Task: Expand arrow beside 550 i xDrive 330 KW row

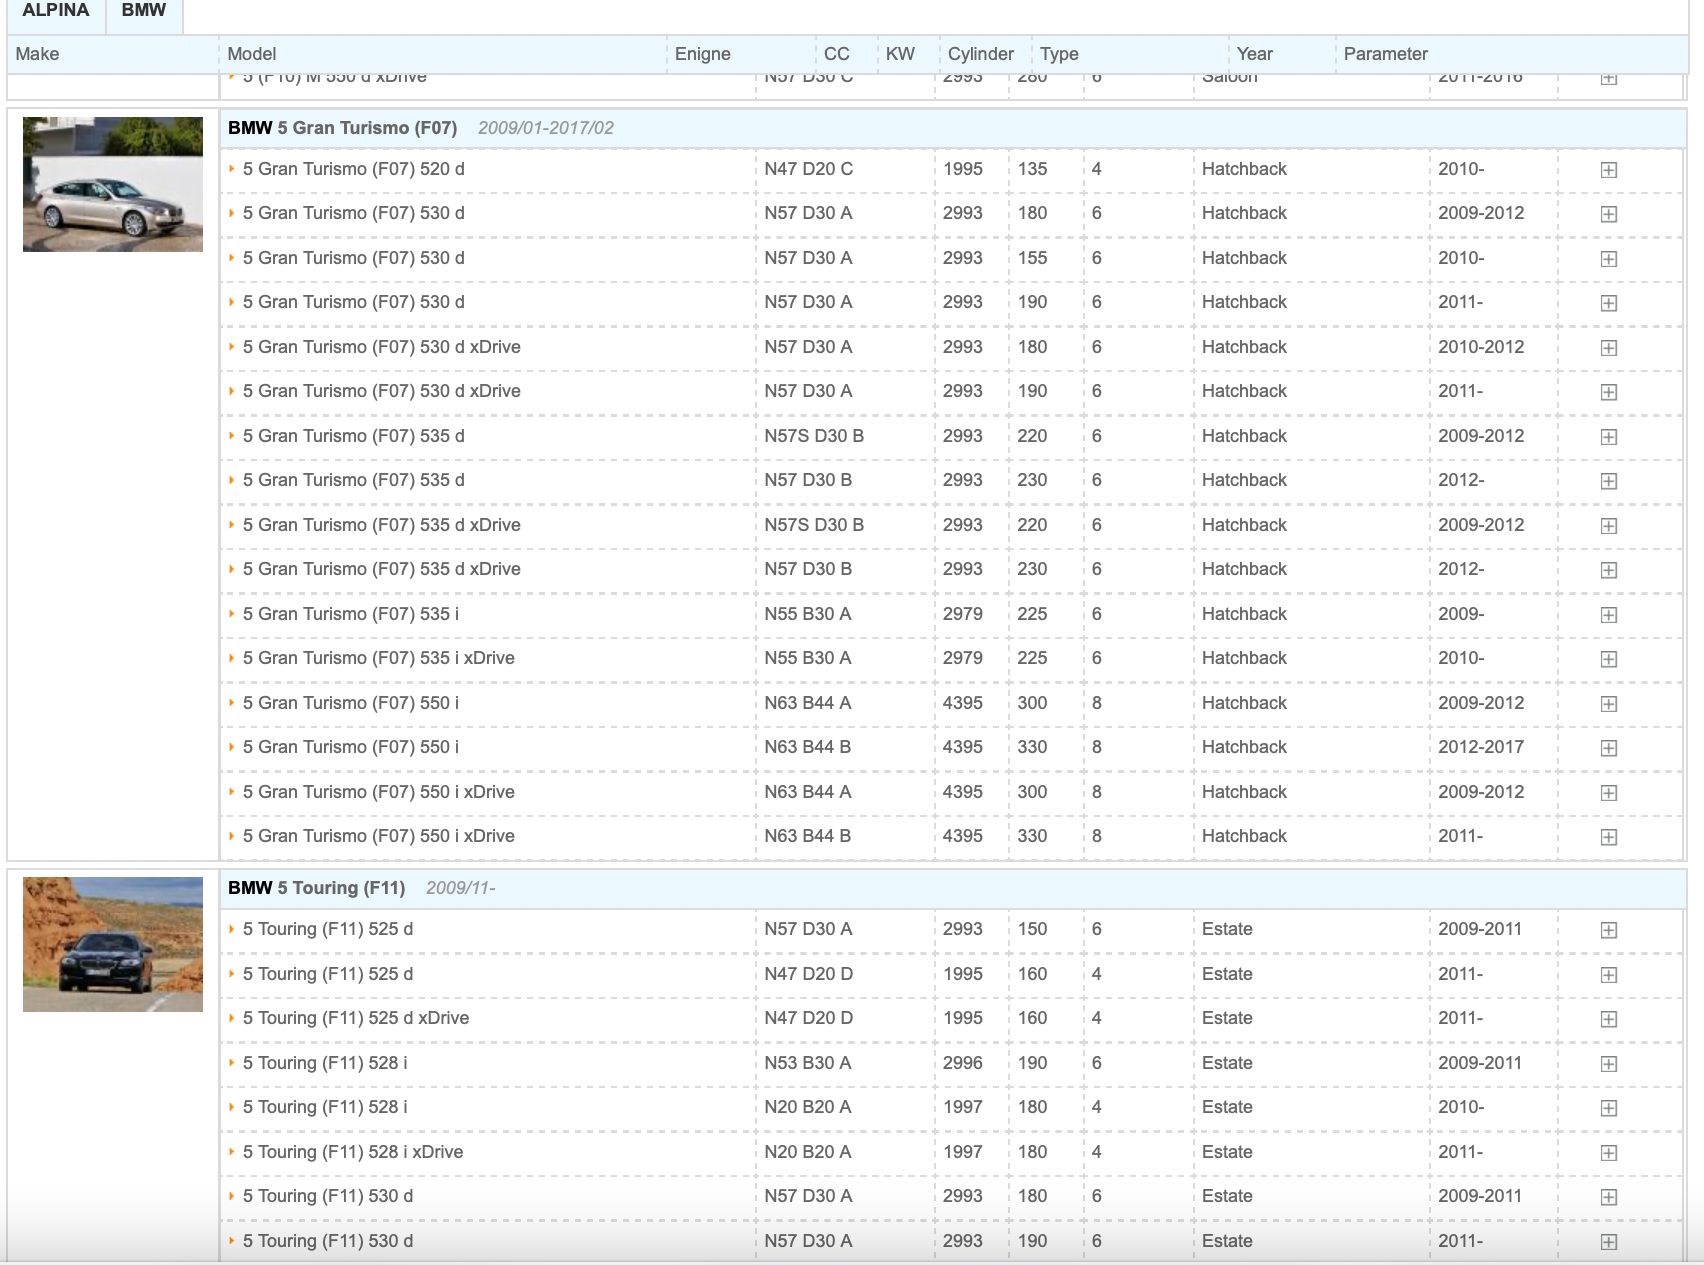Action: (232, 836)
